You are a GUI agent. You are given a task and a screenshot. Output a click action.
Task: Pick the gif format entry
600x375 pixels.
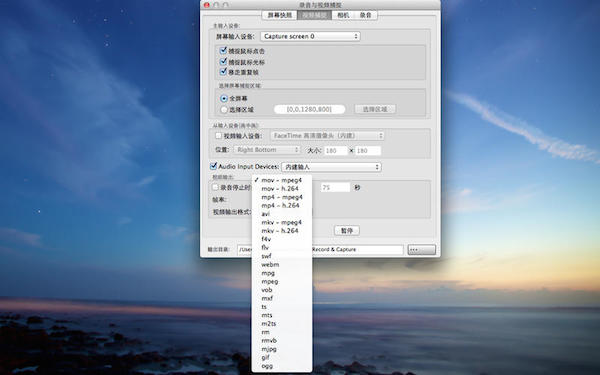tap(282, 357)
